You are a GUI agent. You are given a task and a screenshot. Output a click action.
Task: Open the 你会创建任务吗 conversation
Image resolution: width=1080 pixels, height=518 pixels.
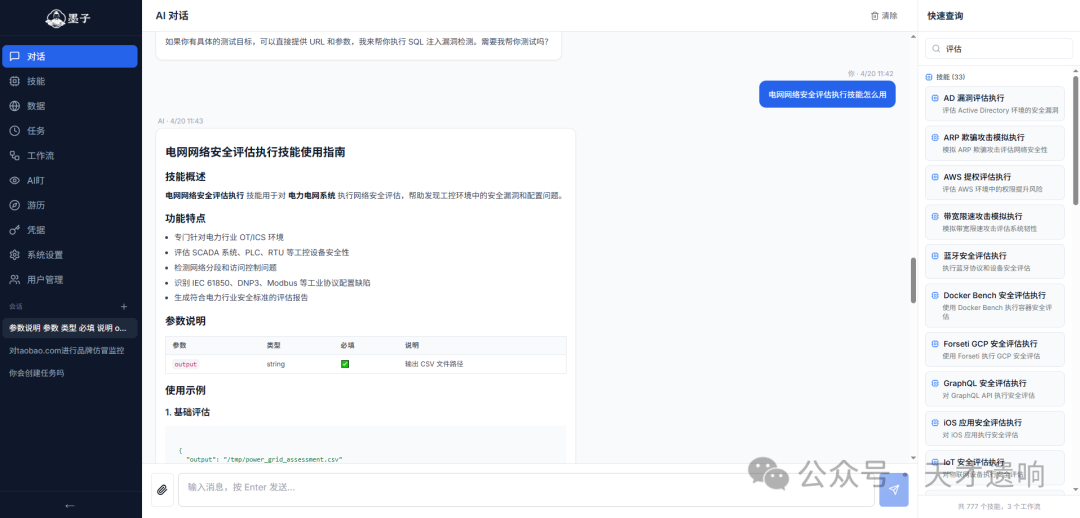click(37, 373)
